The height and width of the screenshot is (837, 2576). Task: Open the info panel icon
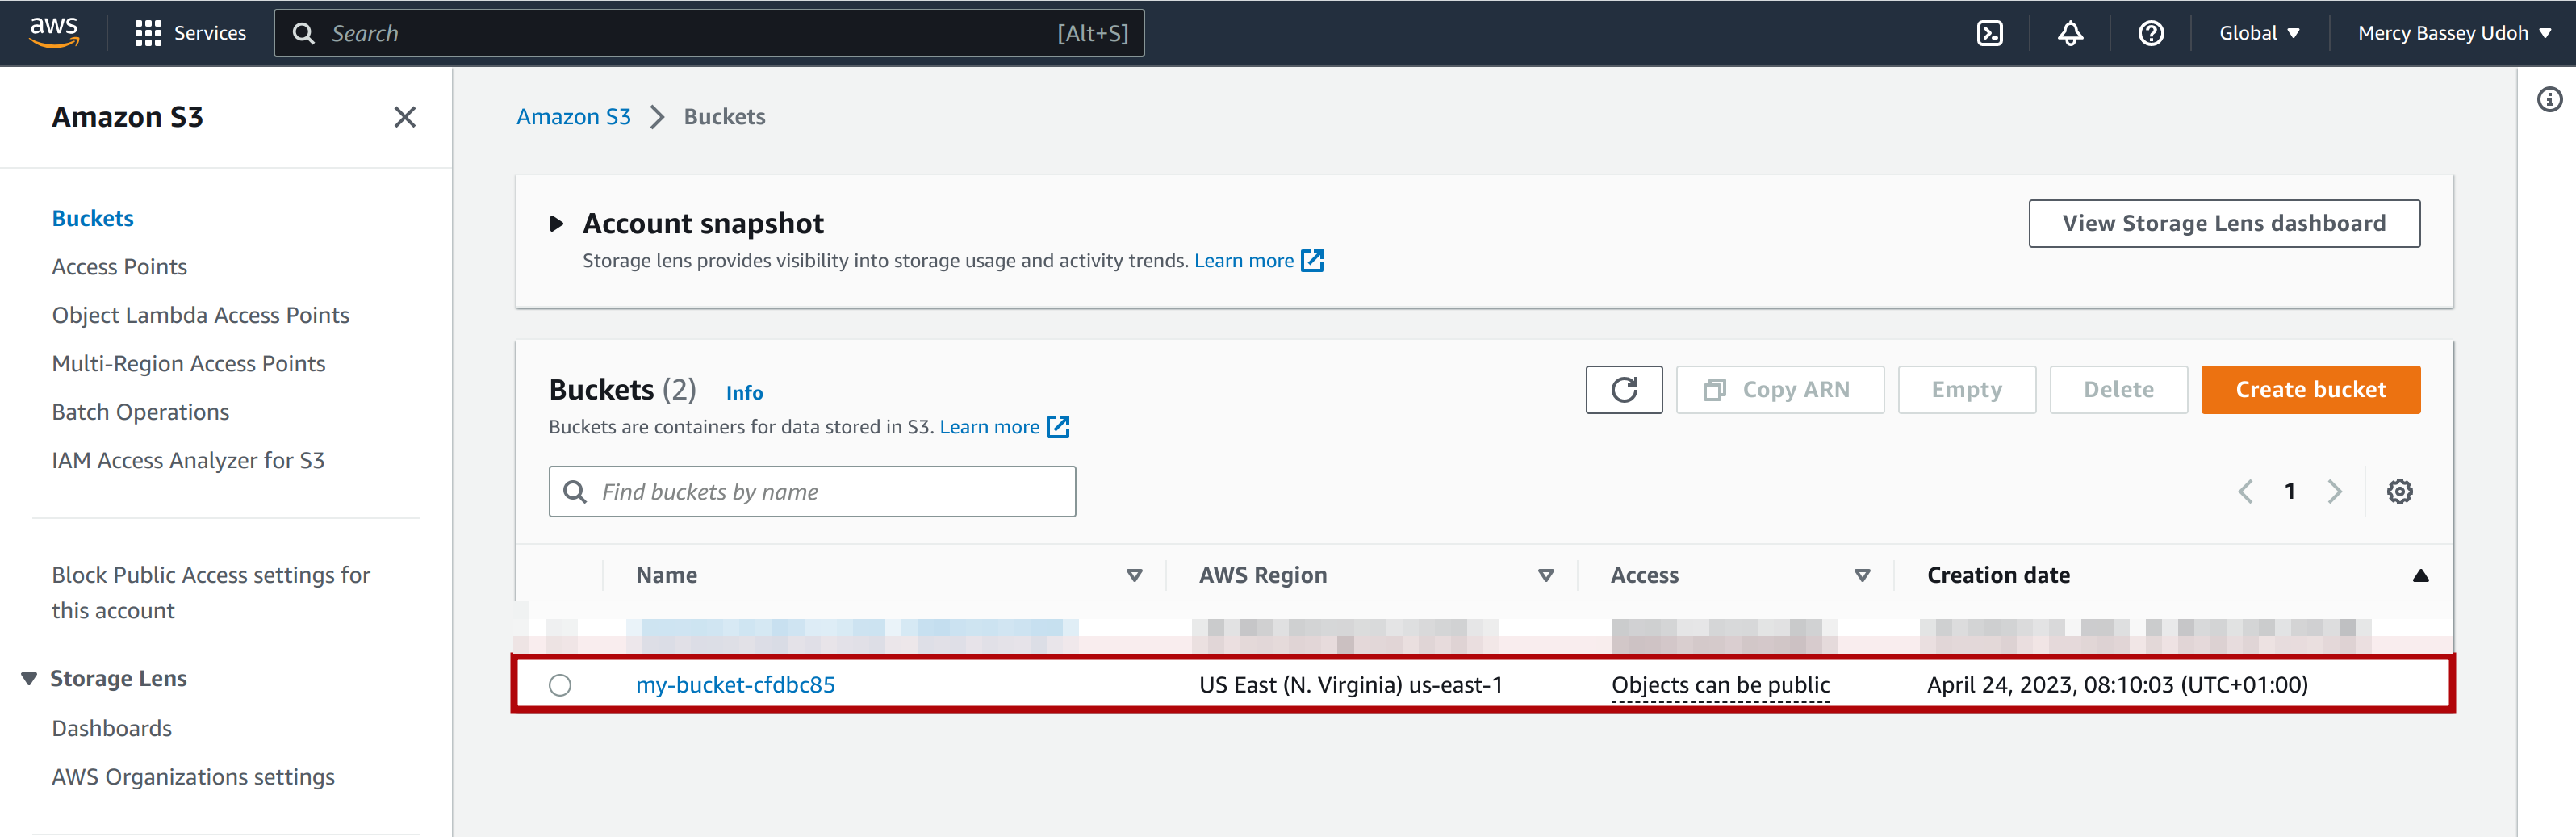[x=2549, y=99]
